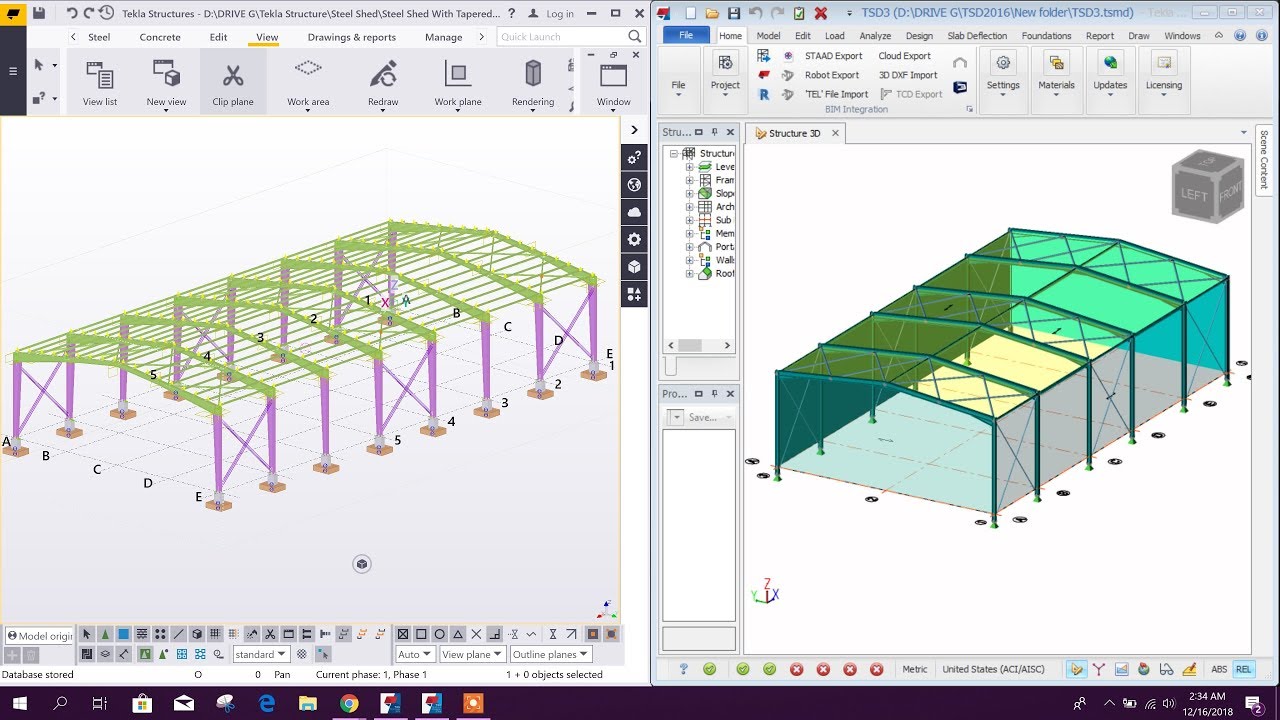Expand the Levels node in Structure tree
1280x720 pixels.
(x=689, y=167)
